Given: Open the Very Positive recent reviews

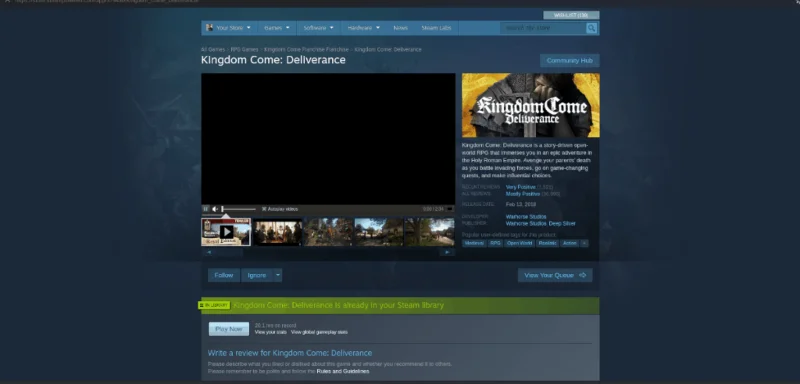Looking at the screenshot, I should (520, 187).
